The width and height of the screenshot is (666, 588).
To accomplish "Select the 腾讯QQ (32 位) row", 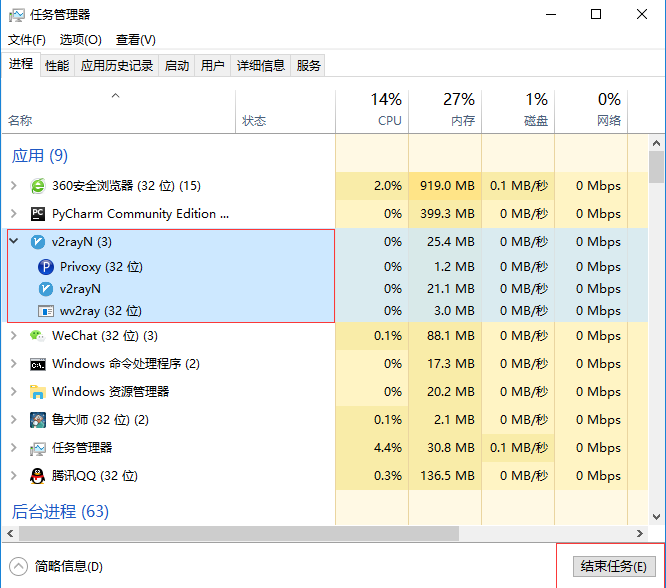I will pos(327,476).
